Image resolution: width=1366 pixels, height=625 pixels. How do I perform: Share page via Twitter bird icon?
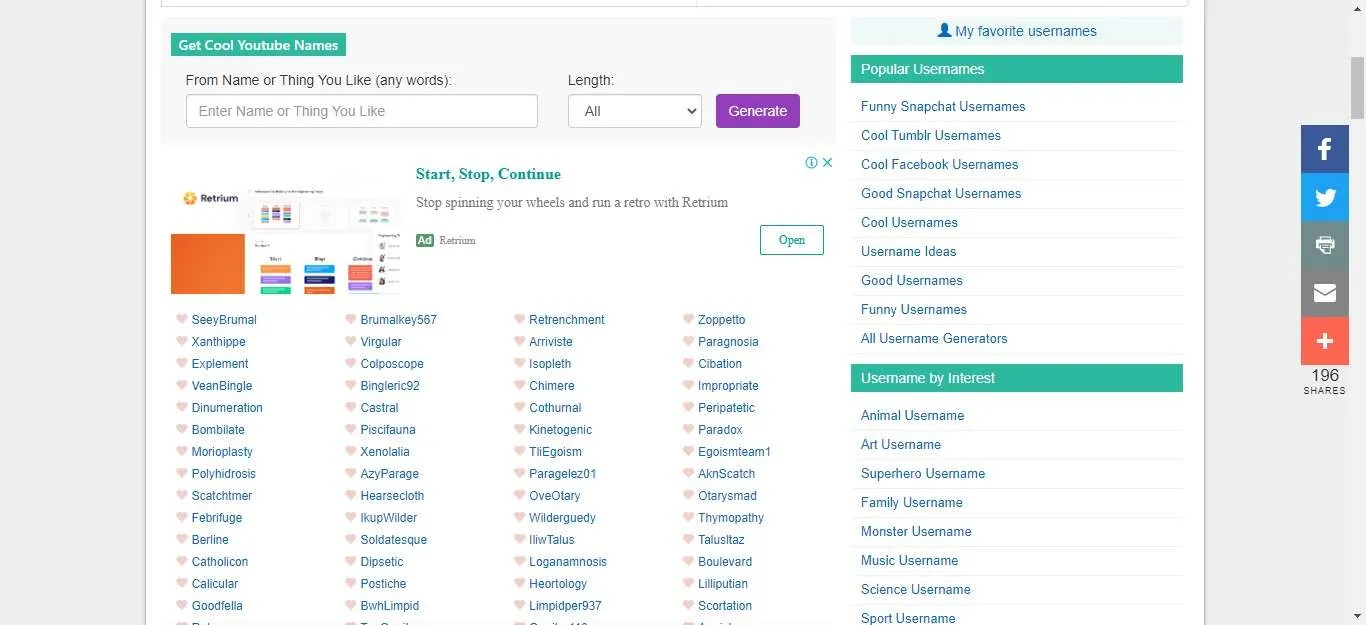1325,197
